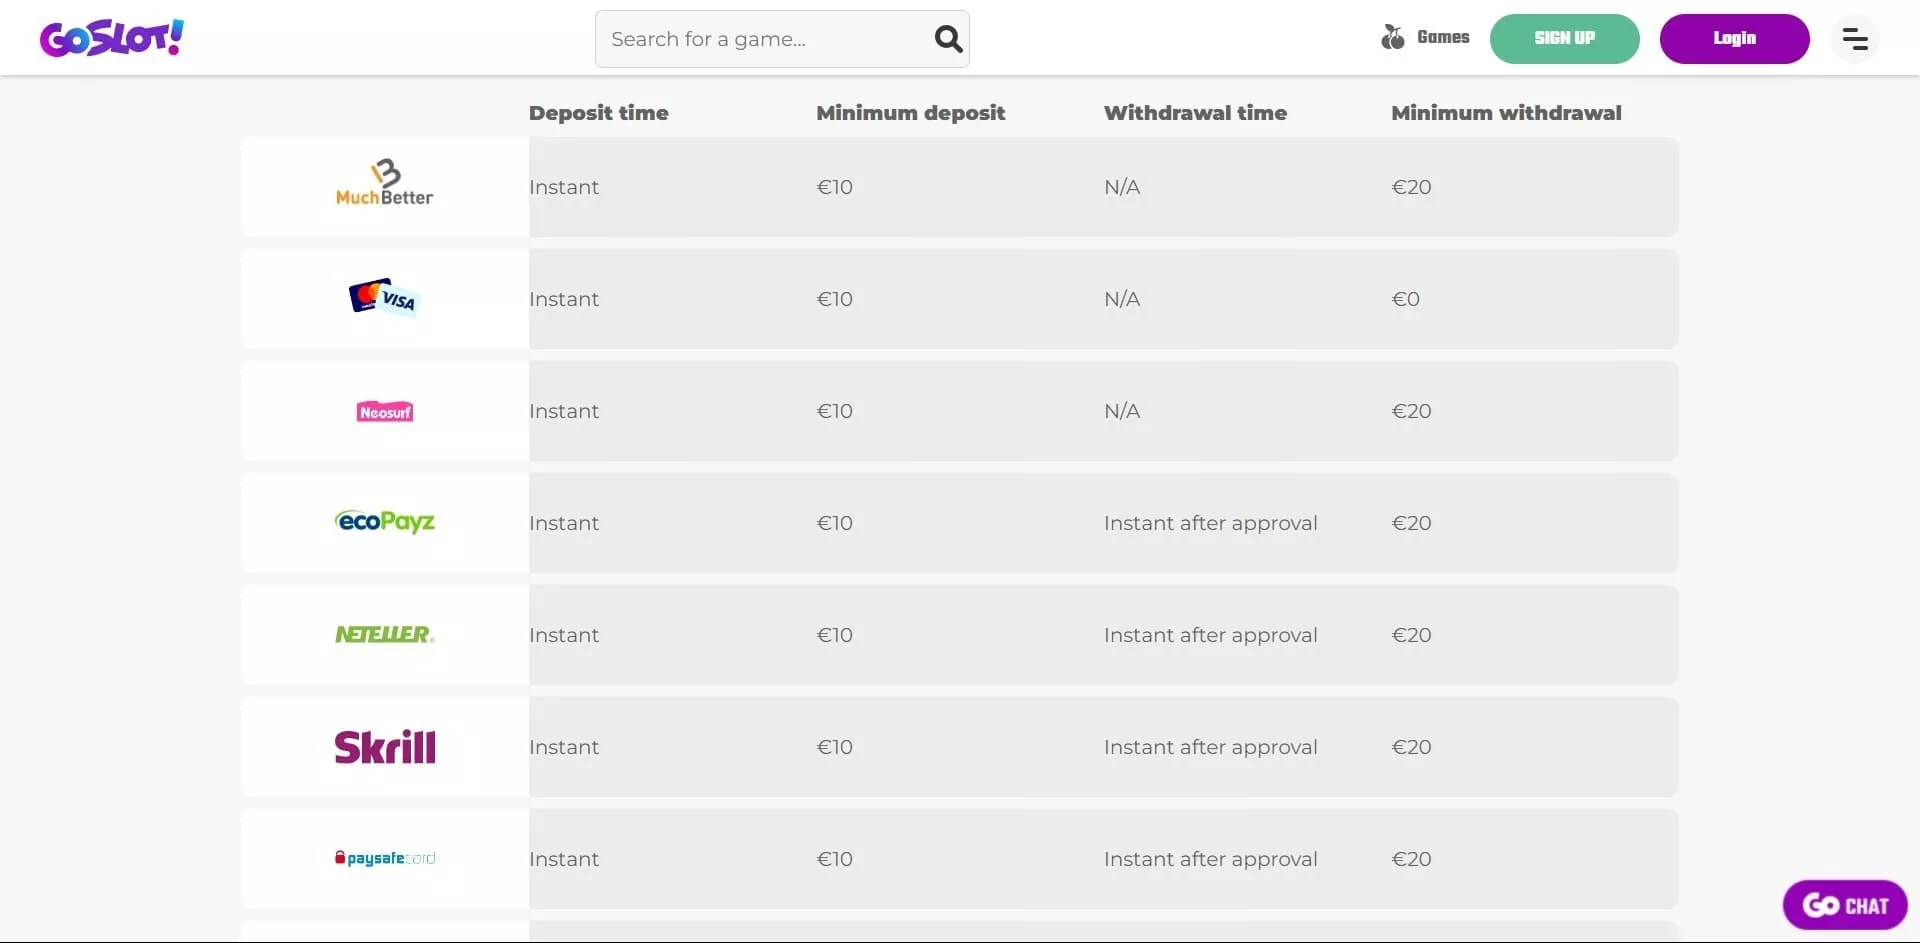
Task: Click the Visa Mastercard logo
Action: pyautogui.click(x=384, y=297)
